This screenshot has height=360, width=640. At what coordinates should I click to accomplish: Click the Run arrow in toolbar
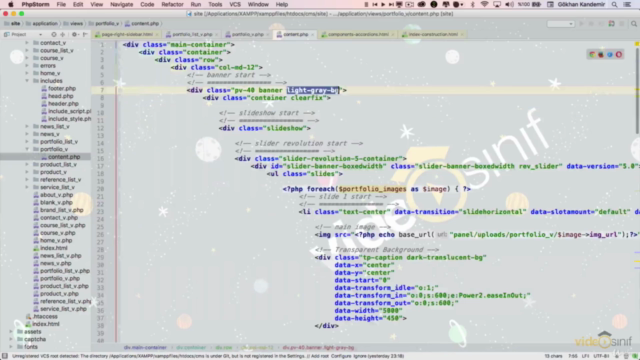581,24
